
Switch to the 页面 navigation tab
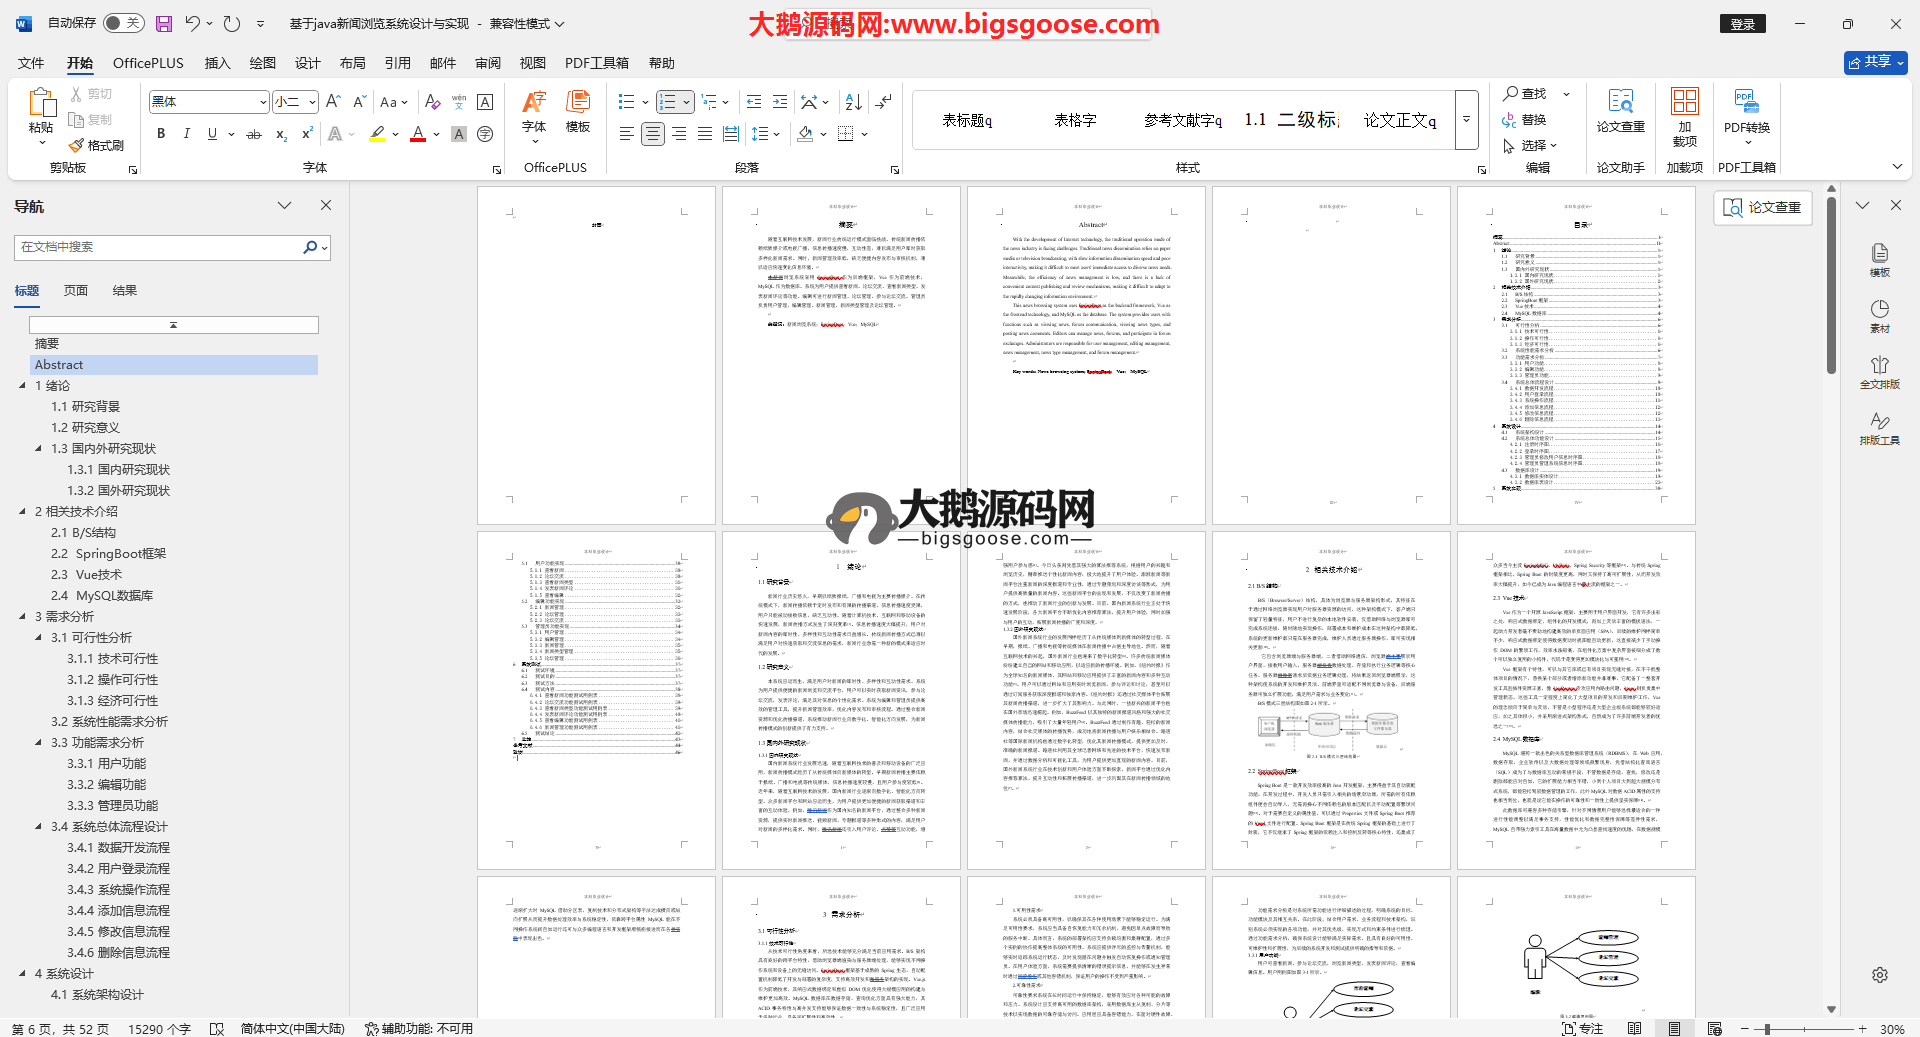click(x=76, y=291)
